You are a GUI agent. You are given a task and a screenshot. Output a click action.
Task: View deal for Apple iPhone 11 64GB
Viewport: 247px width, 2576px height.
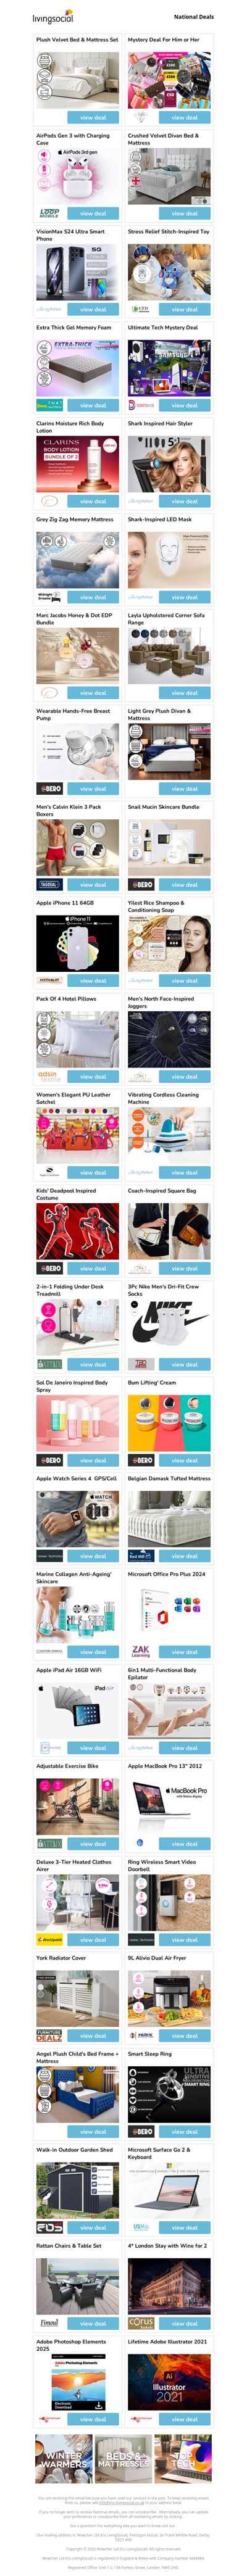pos(93,981)
